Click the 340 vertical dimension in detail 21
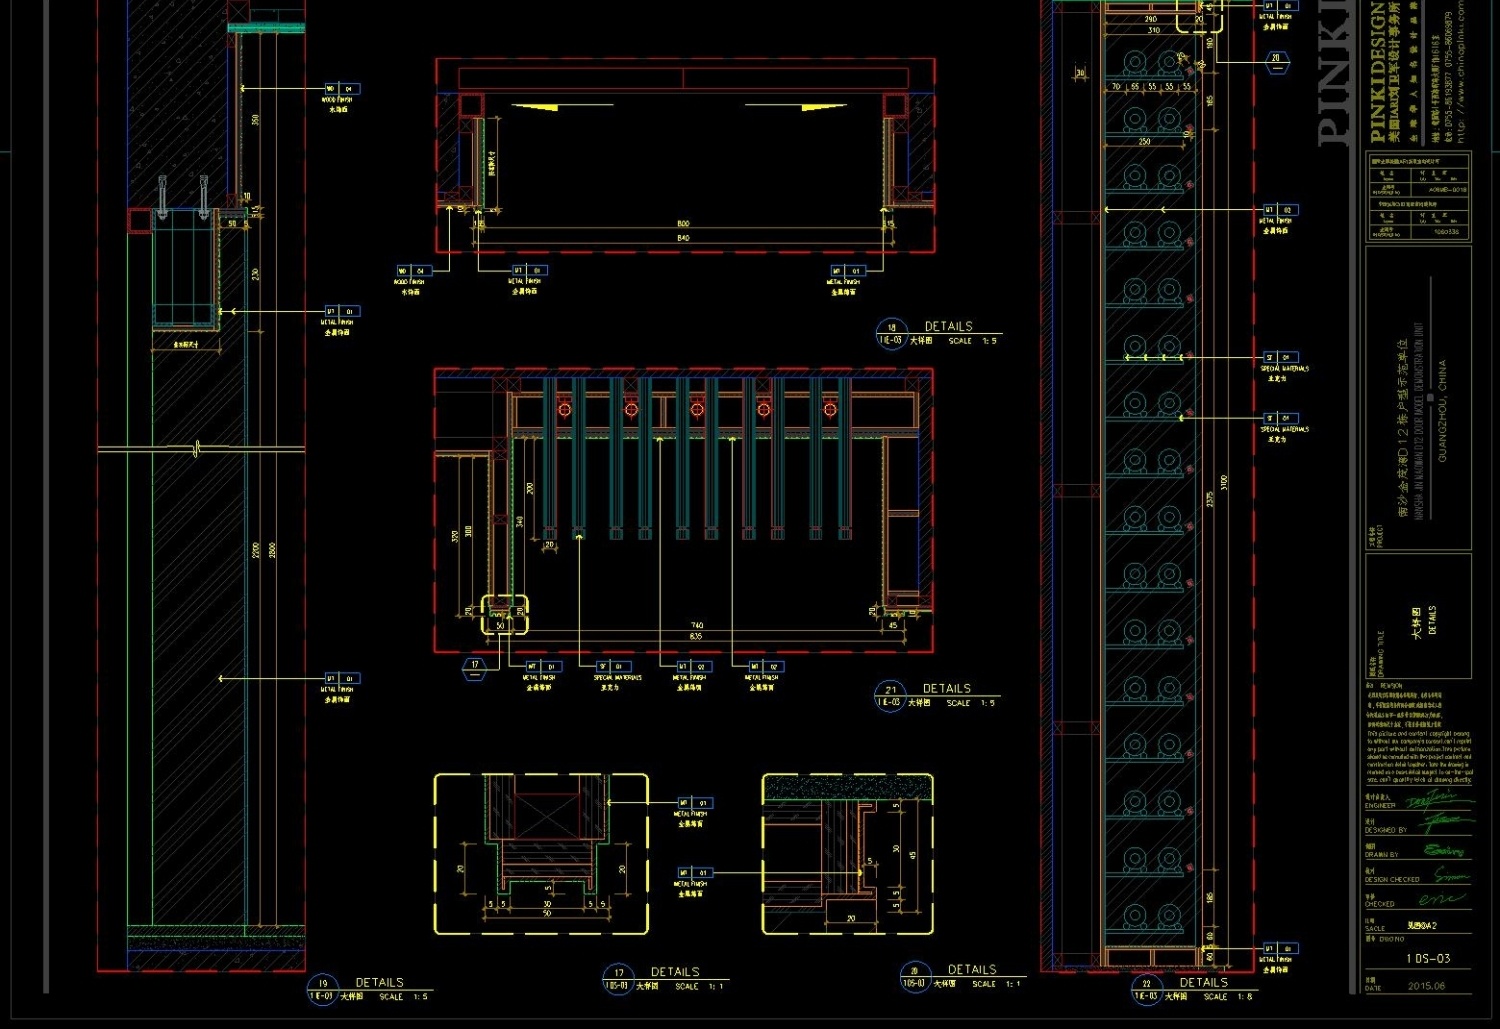1500x1029 pixels. (x=519, y=521)
